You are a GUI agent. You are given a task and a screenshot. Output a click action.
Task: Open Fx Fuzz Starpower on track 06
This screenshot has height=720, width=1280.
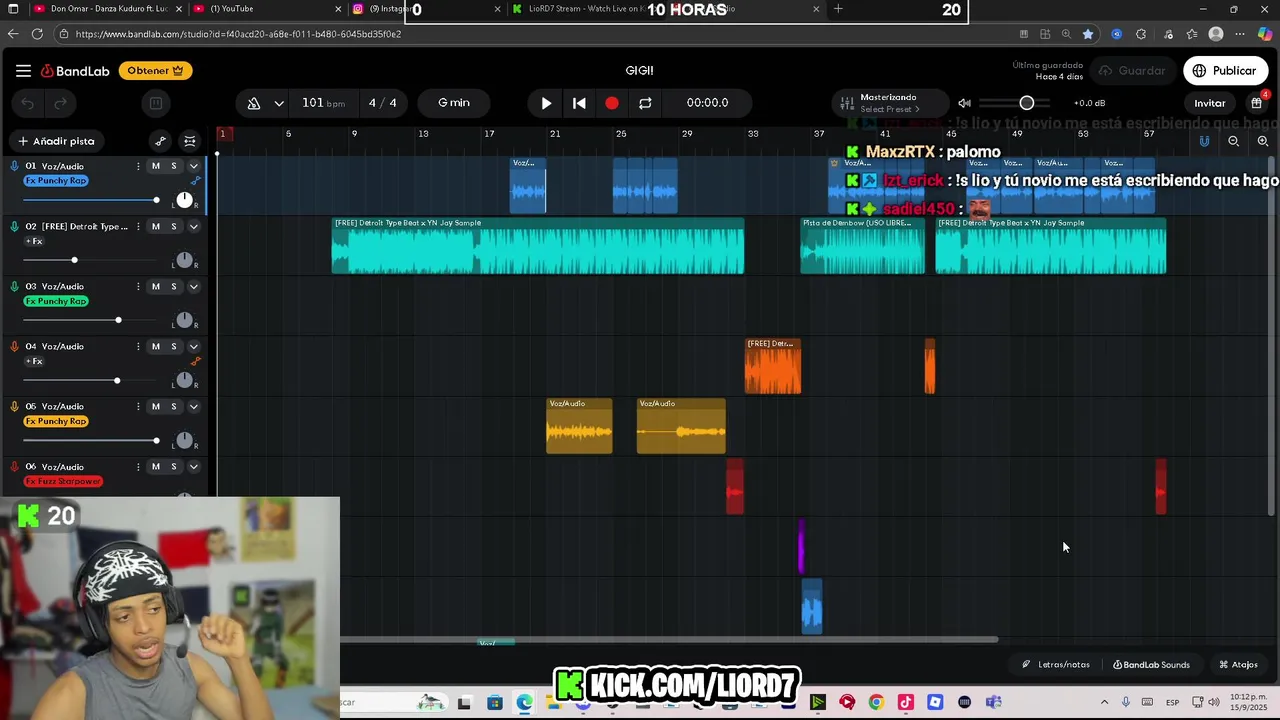pos(63,481)
